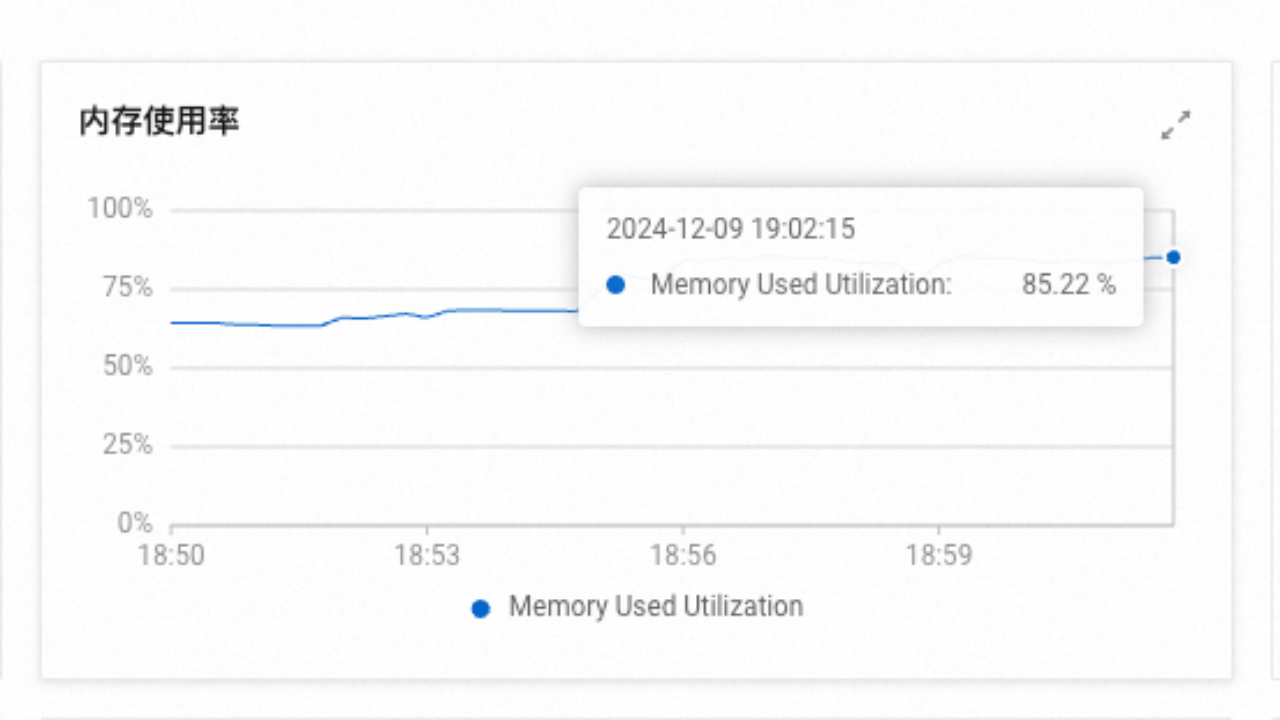Click the 50% y-axis label
Image resolution: width=1280 pixels, height=720 pixels.
127,366
